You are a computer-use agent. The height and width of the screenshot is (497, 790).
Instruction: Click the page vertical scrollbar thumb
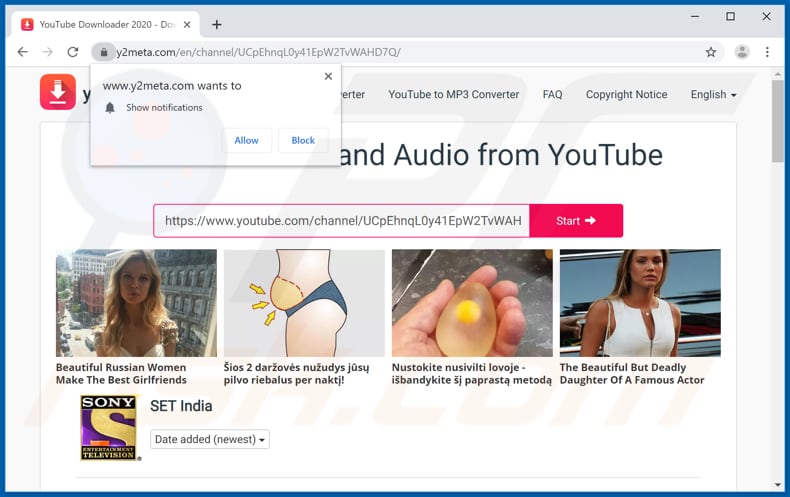[777, 121]
